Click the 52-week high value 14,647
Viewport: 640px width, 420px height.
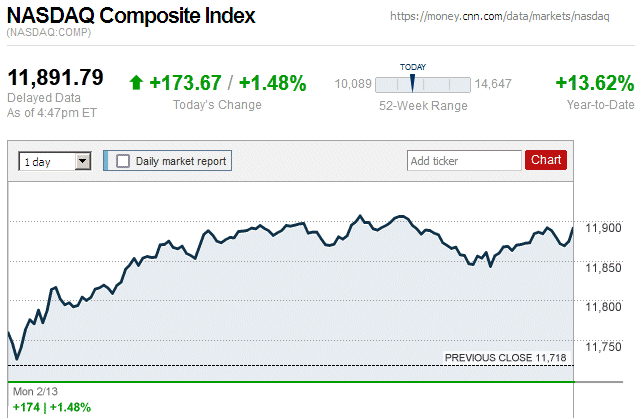coord(493,84)
